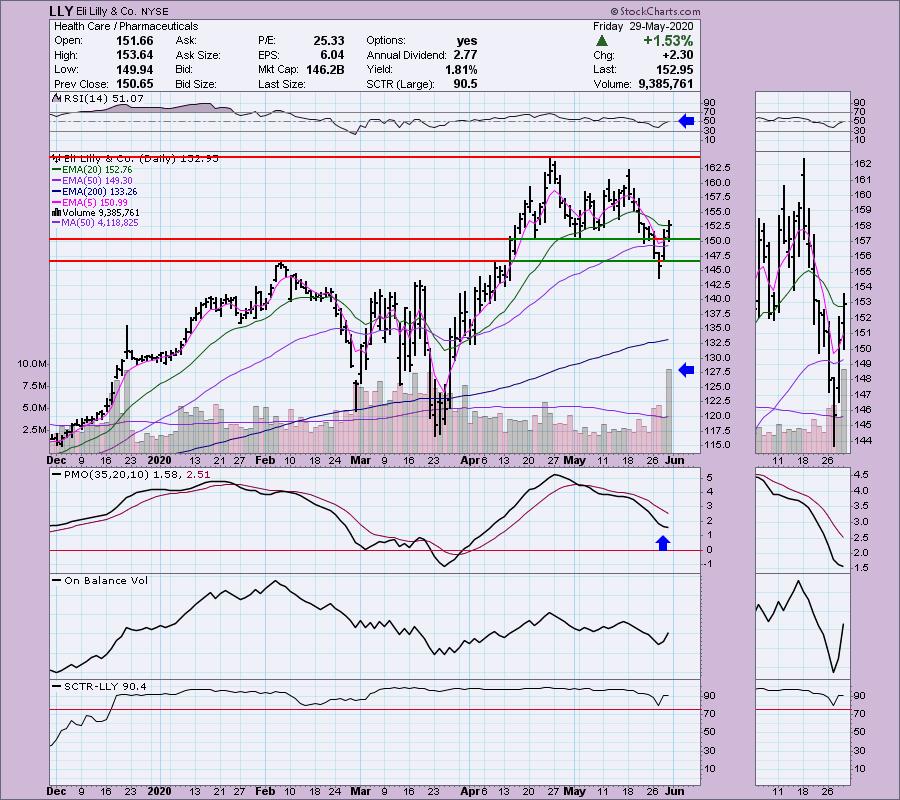The height and width of the screenshot is (800, 900).
Task: Click the Friday 29-May-2020 date
Action: [643, 26]
